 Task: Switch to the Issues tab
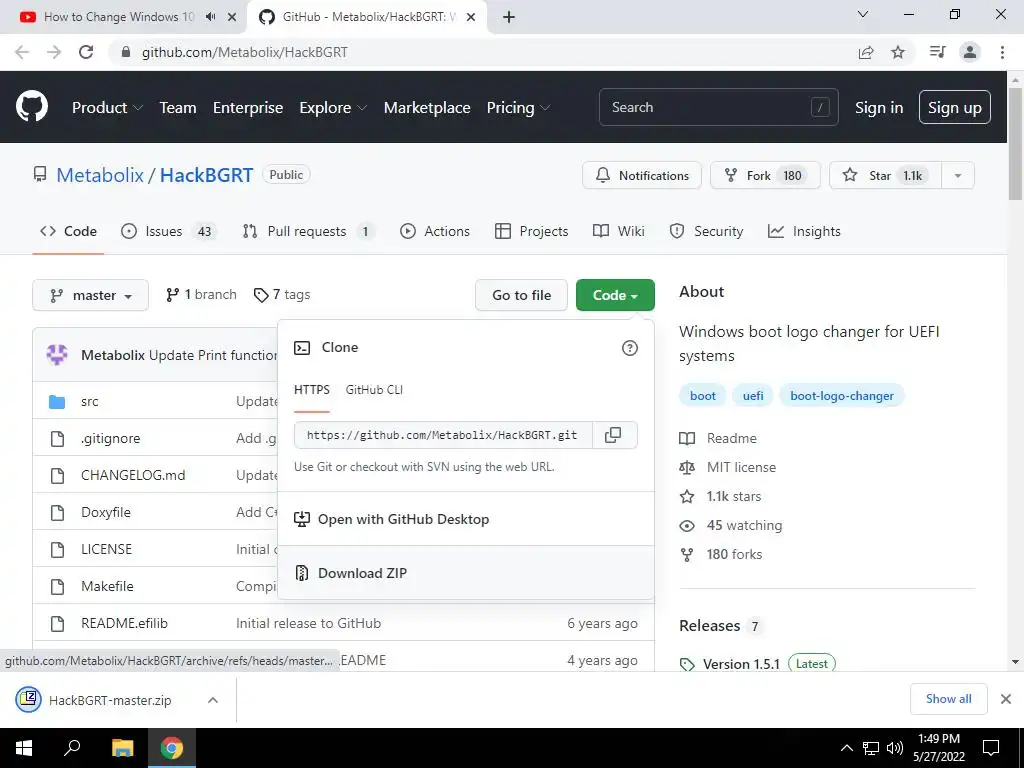(x=166, y=231)
